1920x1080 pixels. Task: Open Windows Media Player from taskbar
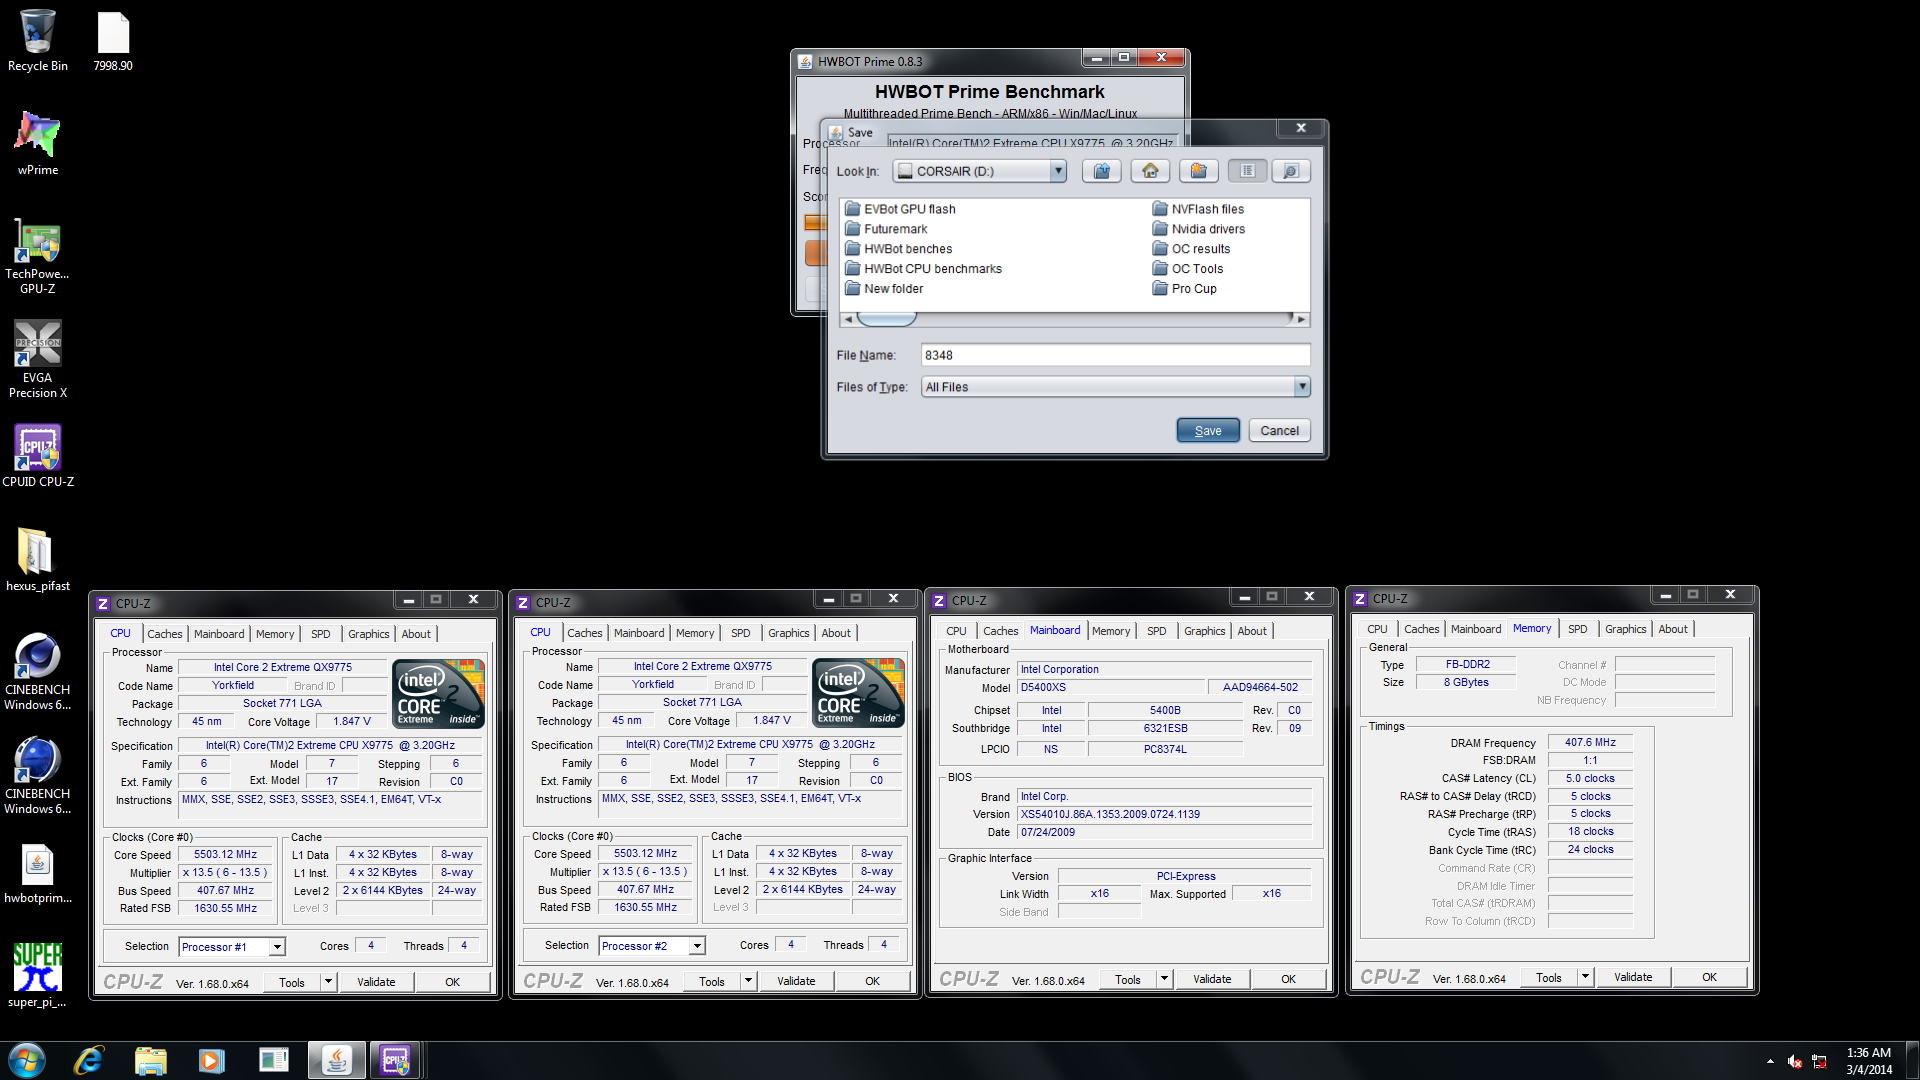211,1060
